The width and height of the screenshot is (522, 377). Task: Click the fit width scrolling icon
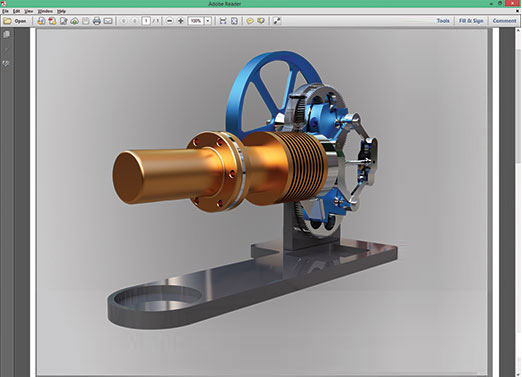[223, 21]
